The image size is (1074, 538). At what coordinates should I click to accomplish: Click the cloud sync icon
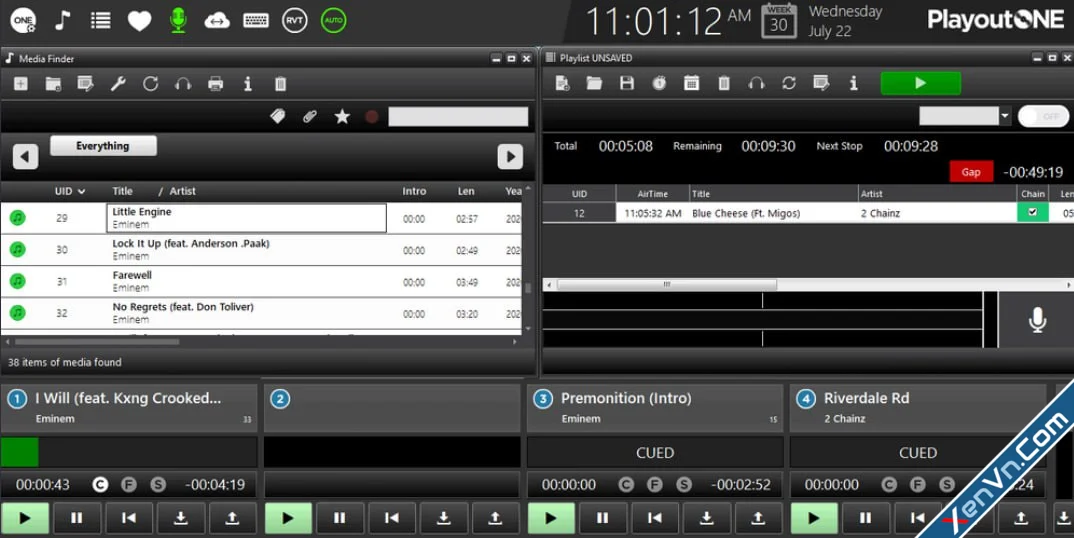(217, 21)
